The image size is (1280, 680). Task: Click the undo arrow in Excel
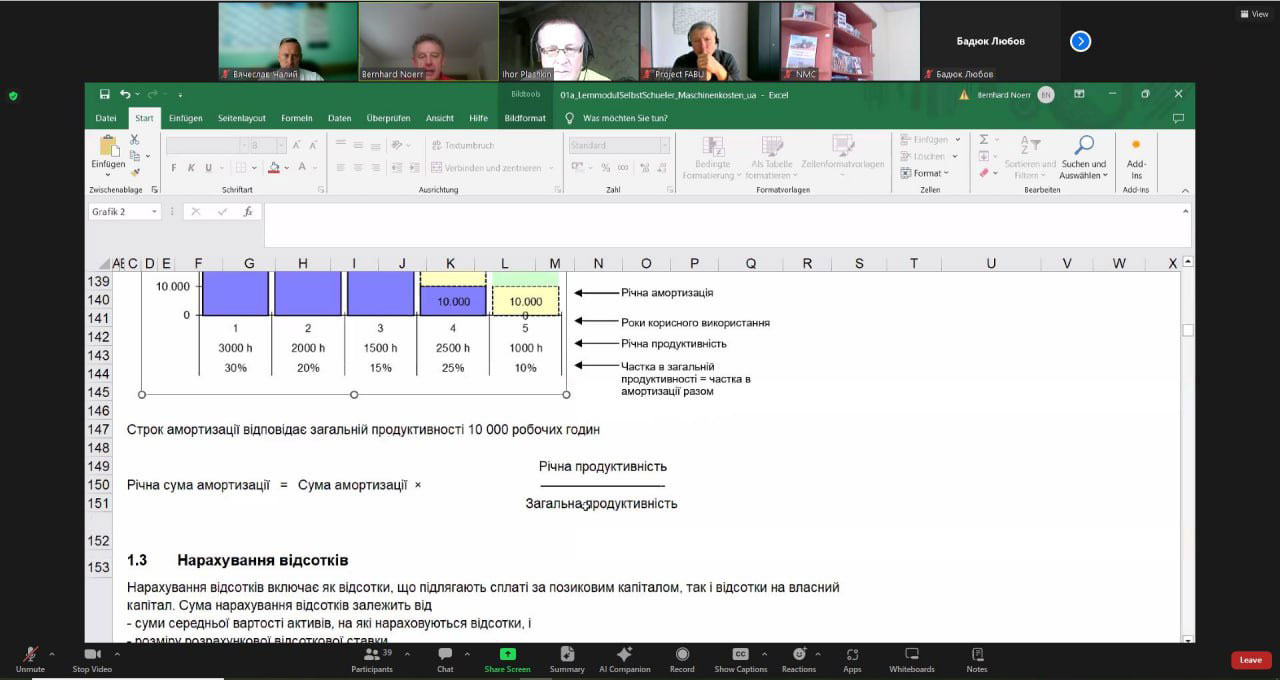[125, 94]
